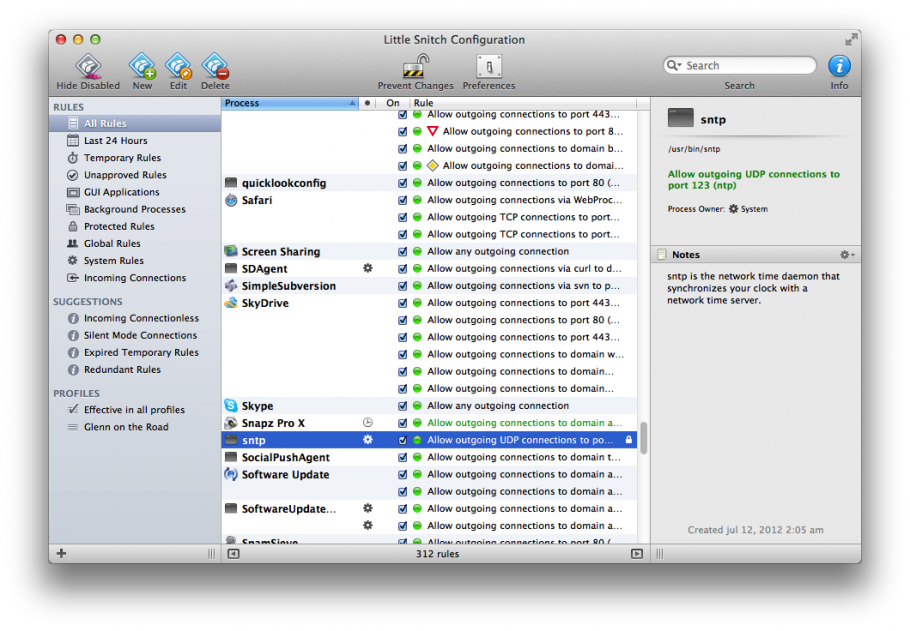
Task: Click the system gear icon on SDAgent row
Action: 367,268
